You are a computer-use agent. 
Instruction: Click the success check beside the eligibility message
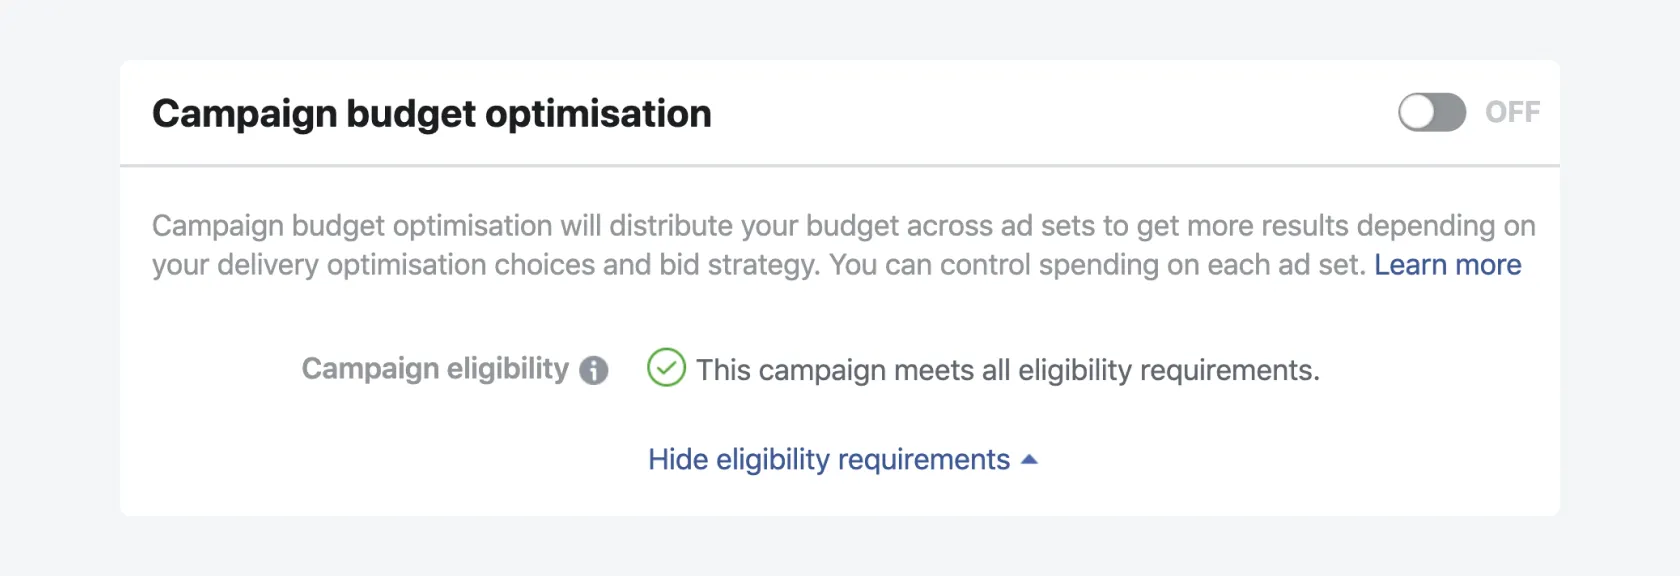[666, 369]
